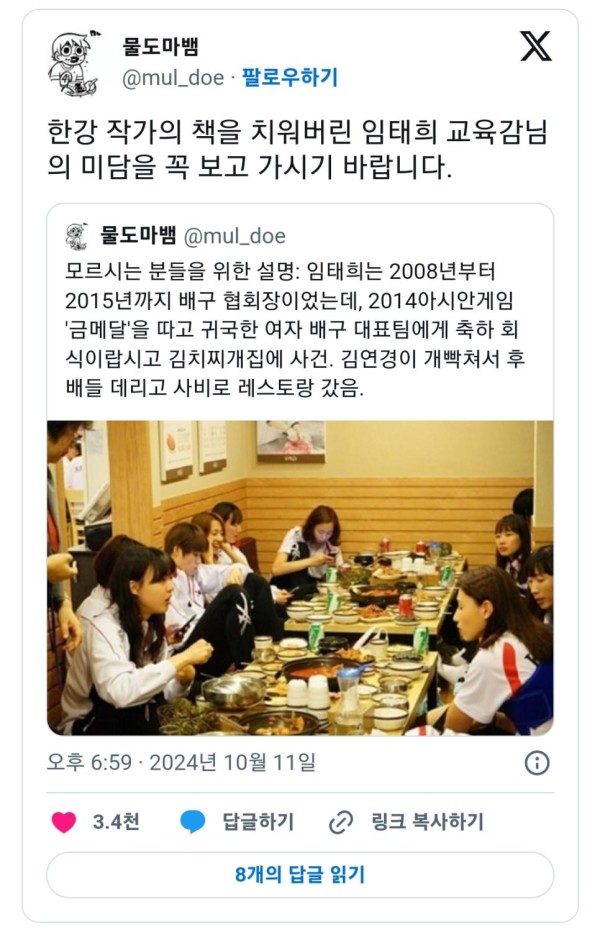Click the 3.4천 likes count

tap(116, 821)
